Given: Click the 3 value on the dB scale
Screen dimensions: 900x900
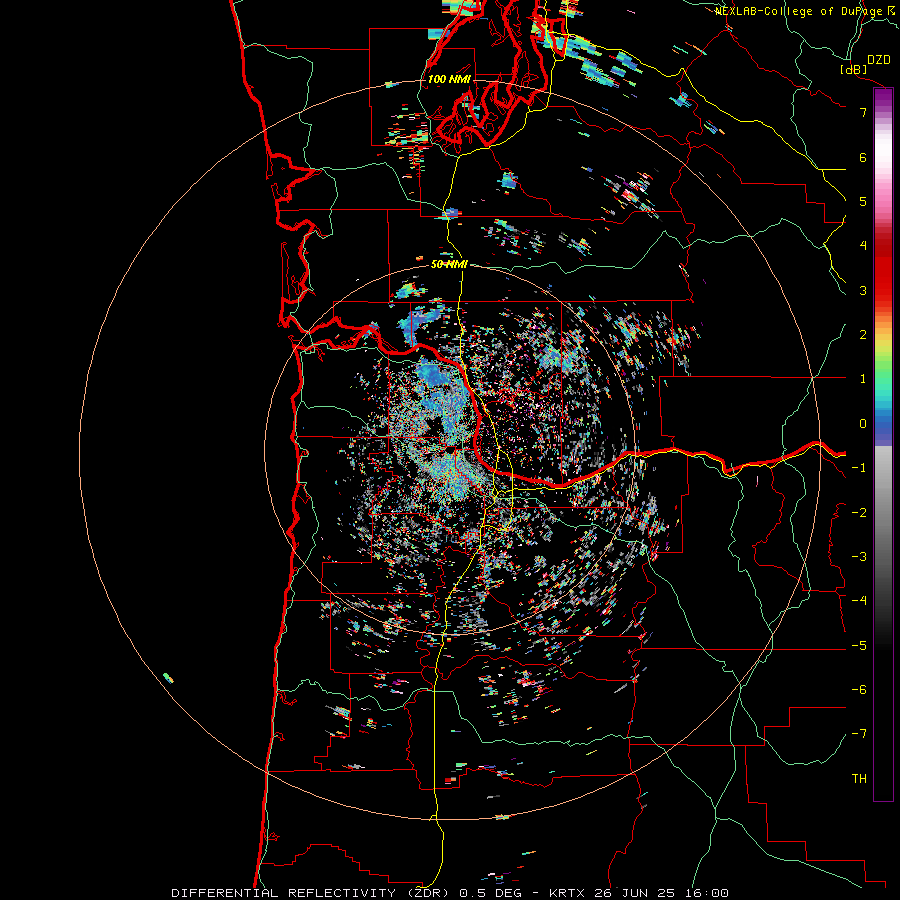Looking at the screenshot, I should 863,290.
